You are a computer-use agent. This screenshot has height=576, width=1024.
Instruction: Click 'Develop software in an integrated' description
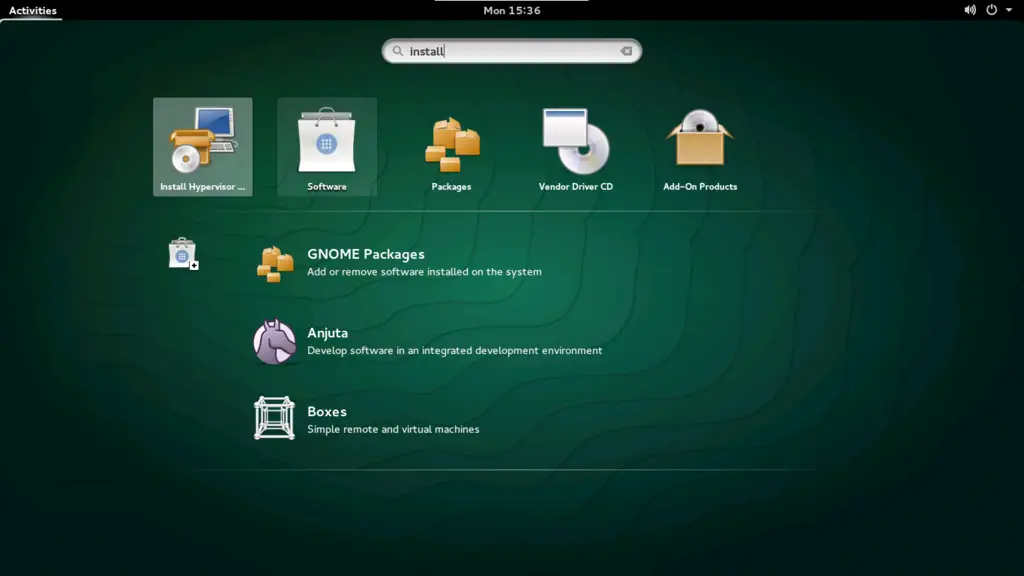pyautogui.click(x=455, y=351)
